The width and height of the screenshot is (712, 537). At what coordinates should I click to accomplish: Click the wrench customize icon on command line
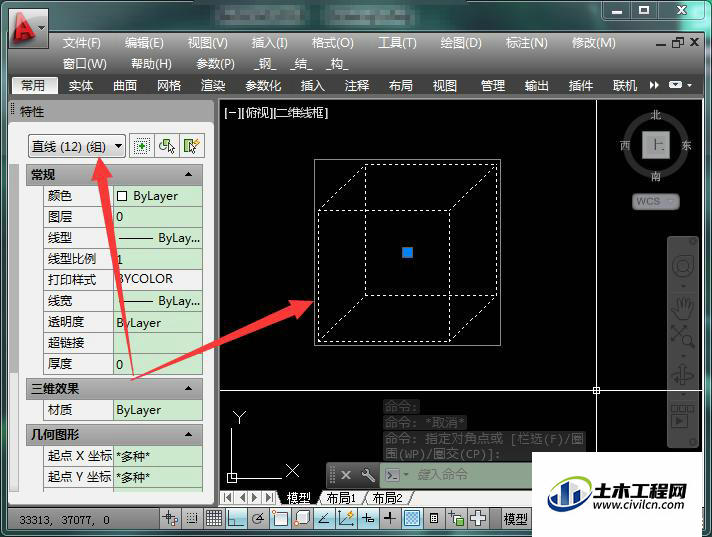point(368,475)
